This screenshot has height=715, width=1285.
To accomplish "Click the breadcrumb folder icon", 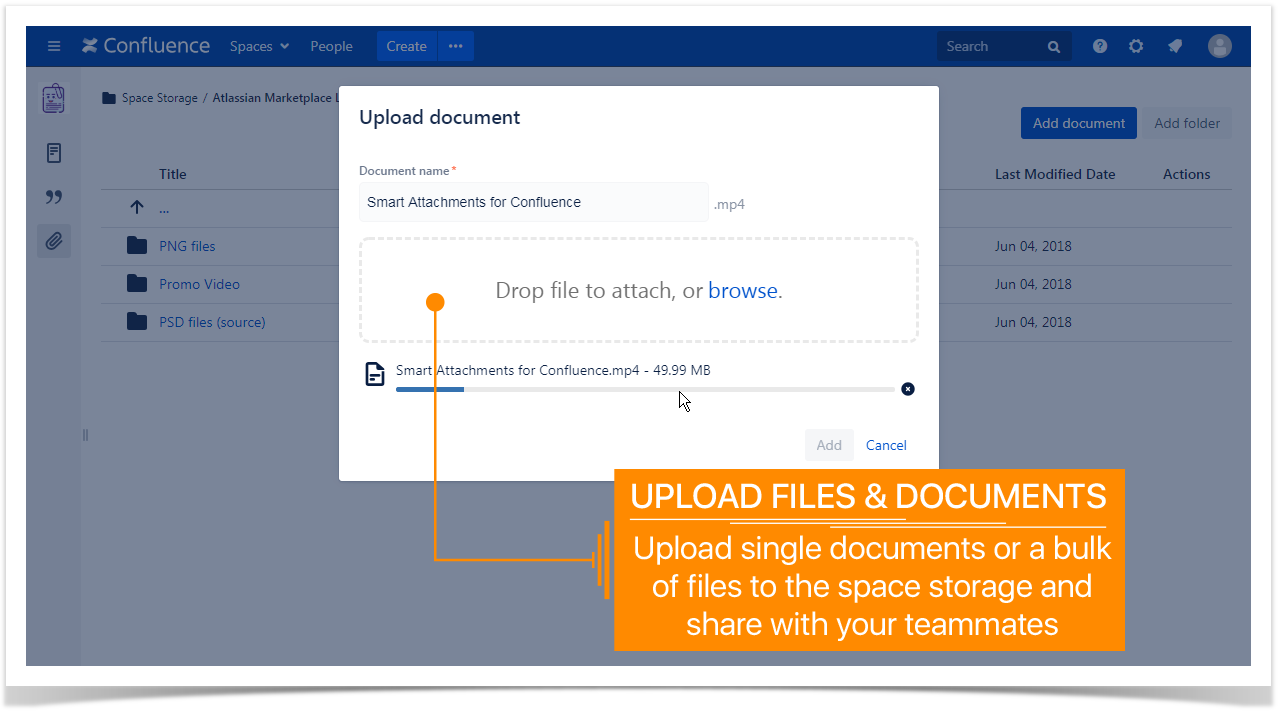I will pyautogui.click(x=109, y=98).
